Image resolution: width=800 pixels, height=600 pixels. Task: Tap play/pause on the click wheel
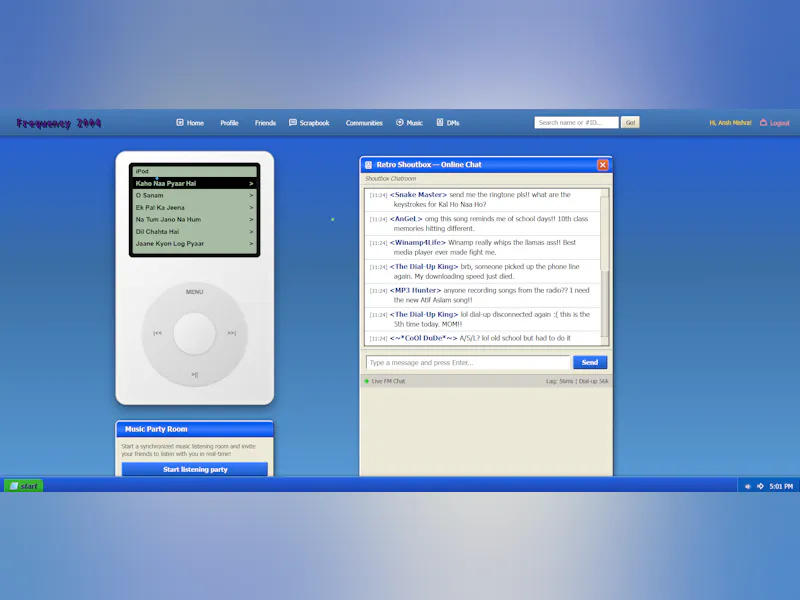(194, 374)
